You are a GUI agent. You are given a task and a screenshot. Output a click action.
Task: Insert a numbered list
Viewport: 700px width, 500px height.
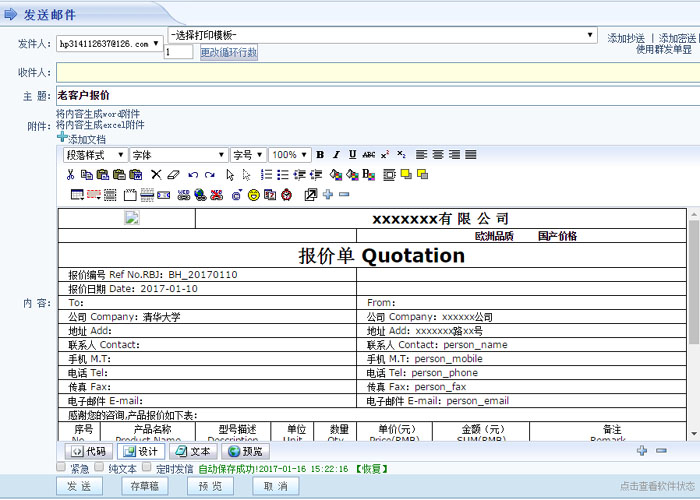(x=266, y=175)
